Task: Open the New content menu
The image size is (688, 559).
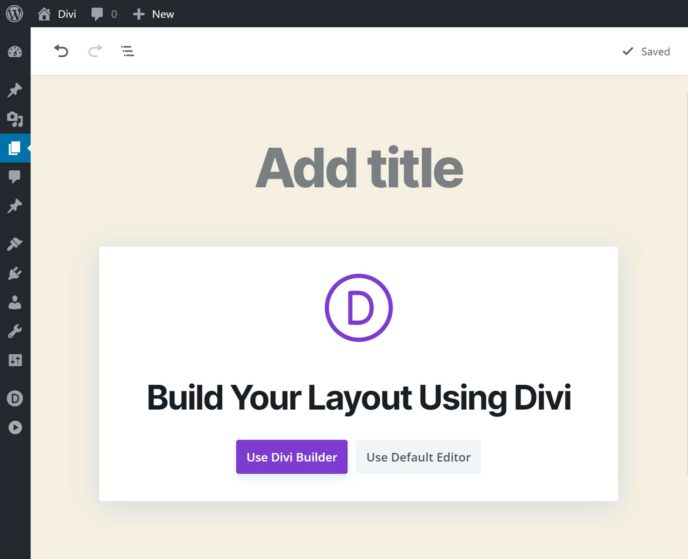Action: click(154, 14)
